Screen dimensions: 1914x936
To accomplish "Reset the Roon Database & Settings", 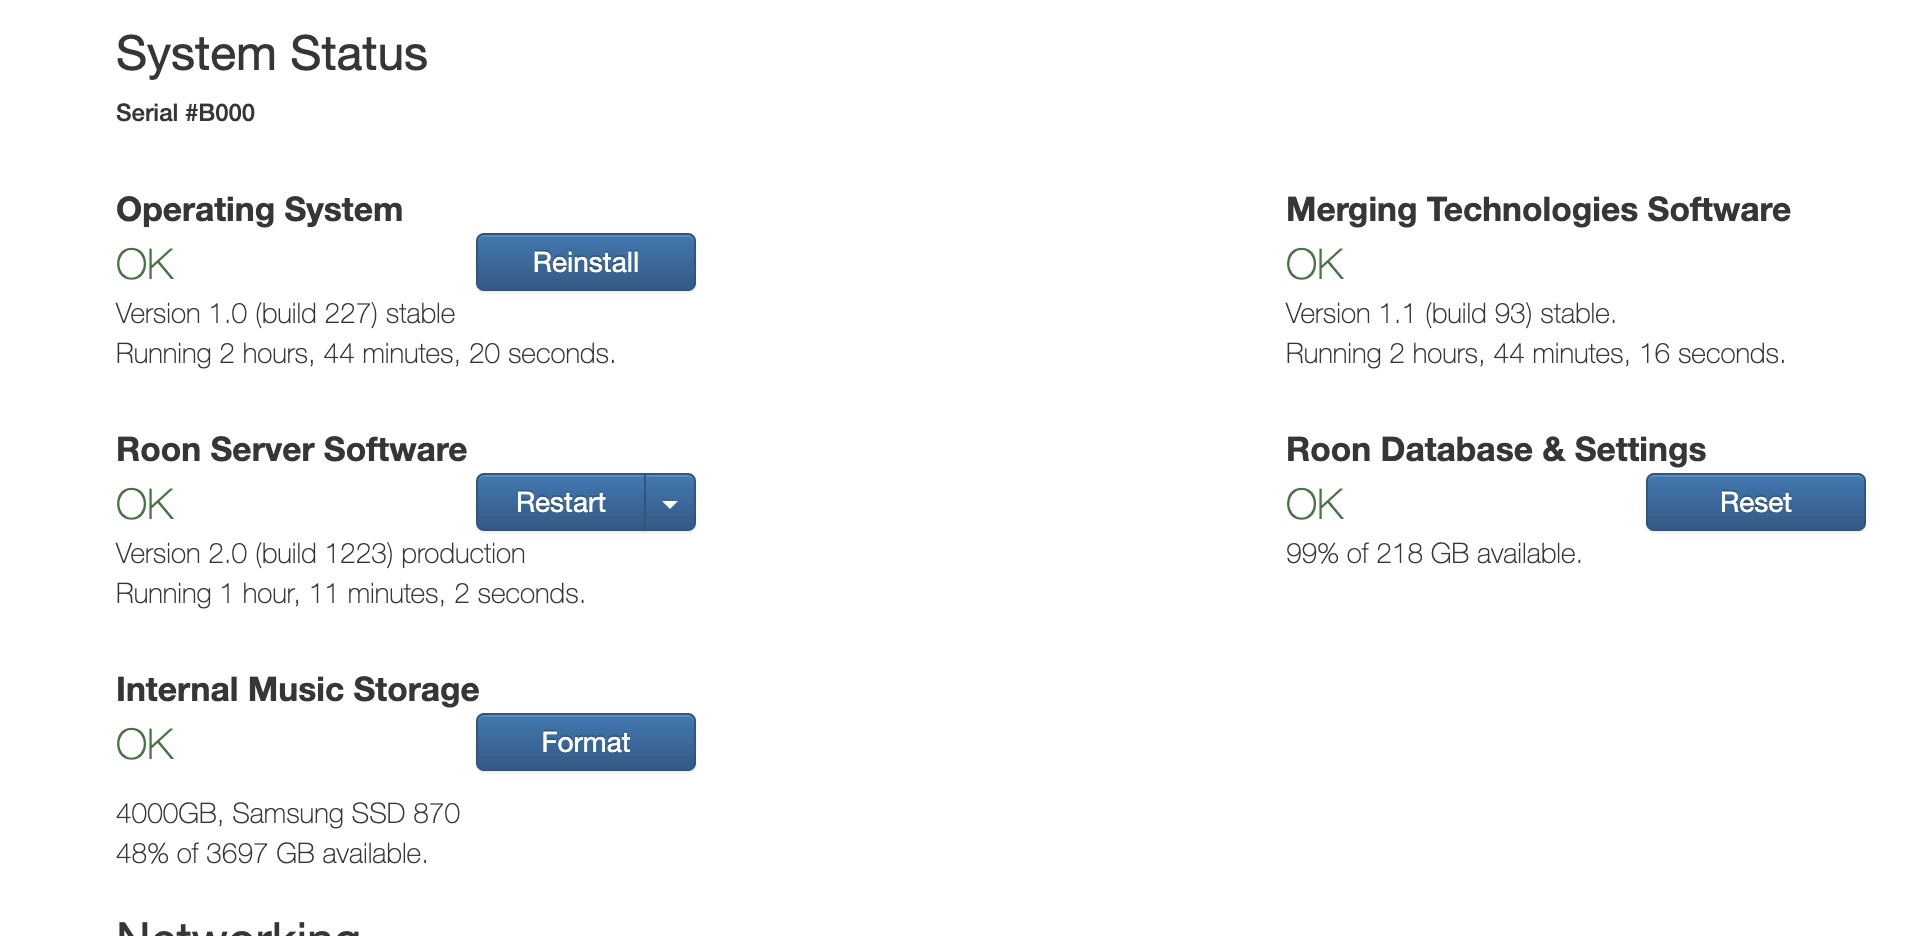I will coord(1755,502).
